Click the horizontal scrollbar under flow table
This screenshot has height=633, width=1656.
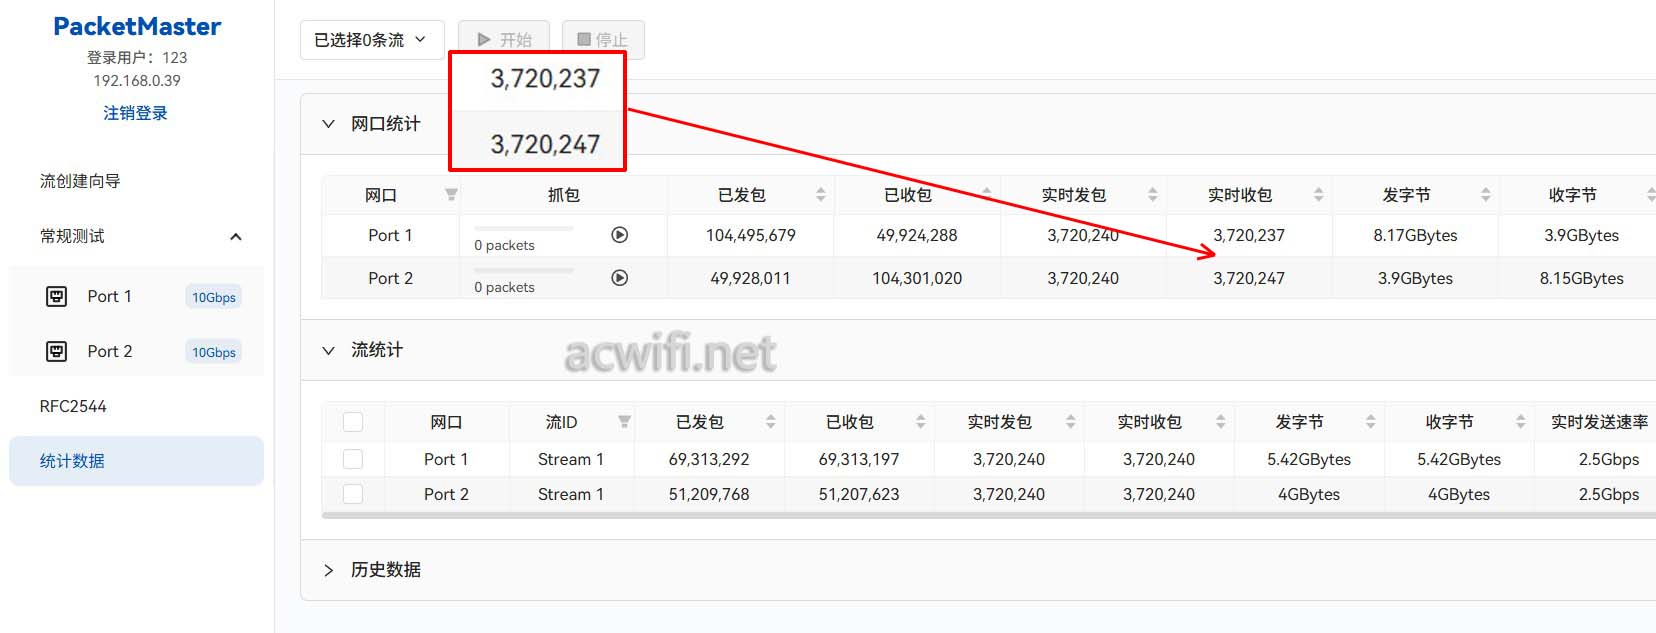pos(900,516)
